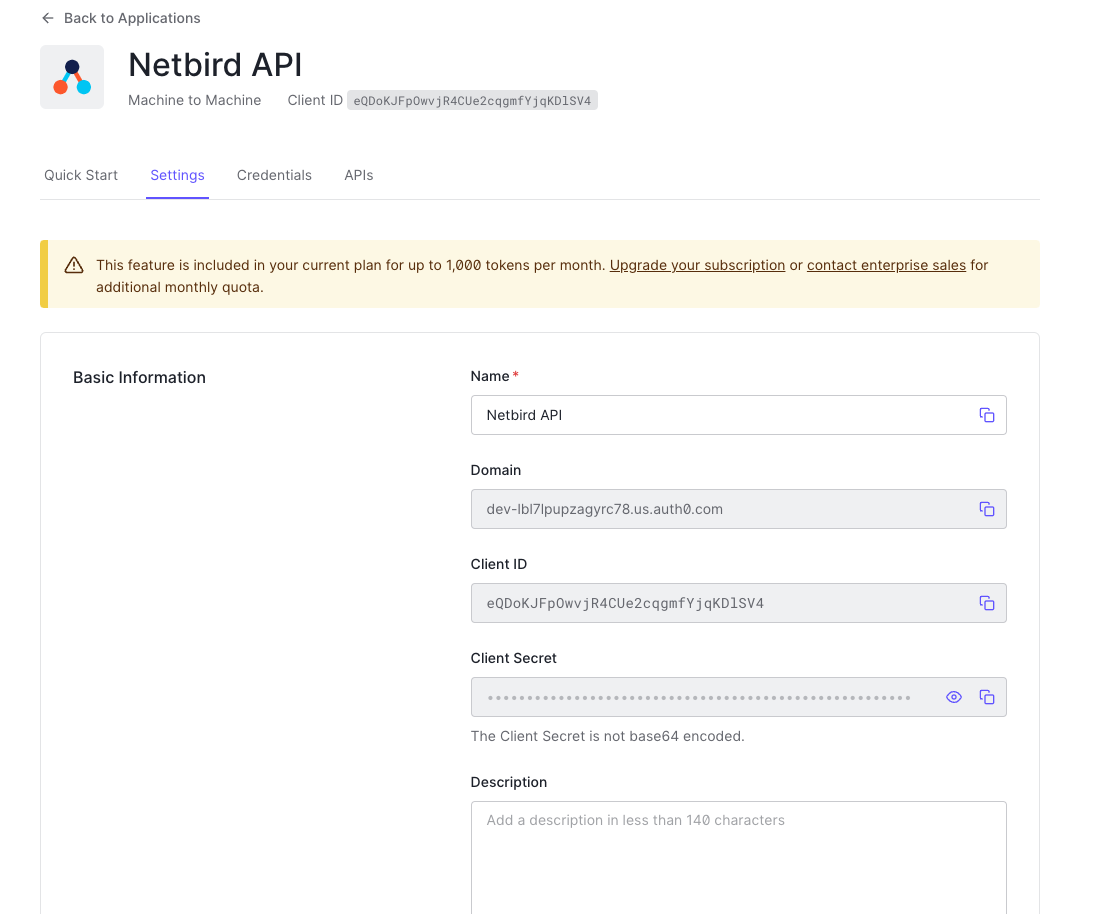1119x914 pixels.
Task: Open Upgrade your subscription link
Action: 697,265
